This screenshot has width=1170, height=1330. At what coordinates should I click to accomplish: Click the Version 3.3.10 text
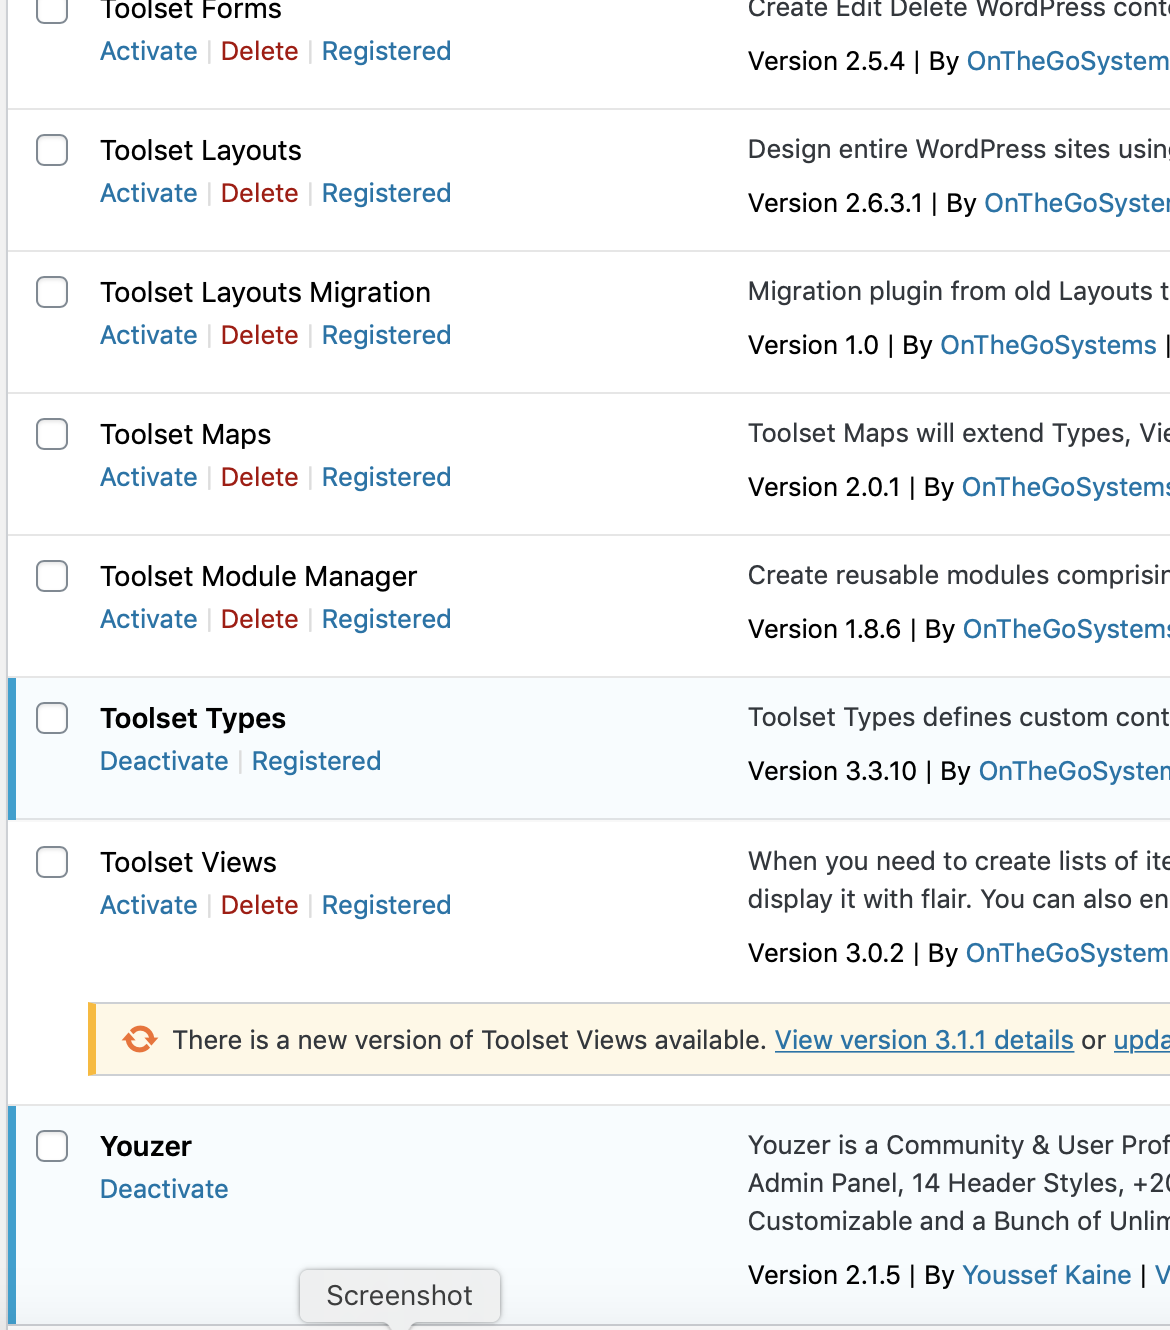pyautogui.click(x=832, y=771)
